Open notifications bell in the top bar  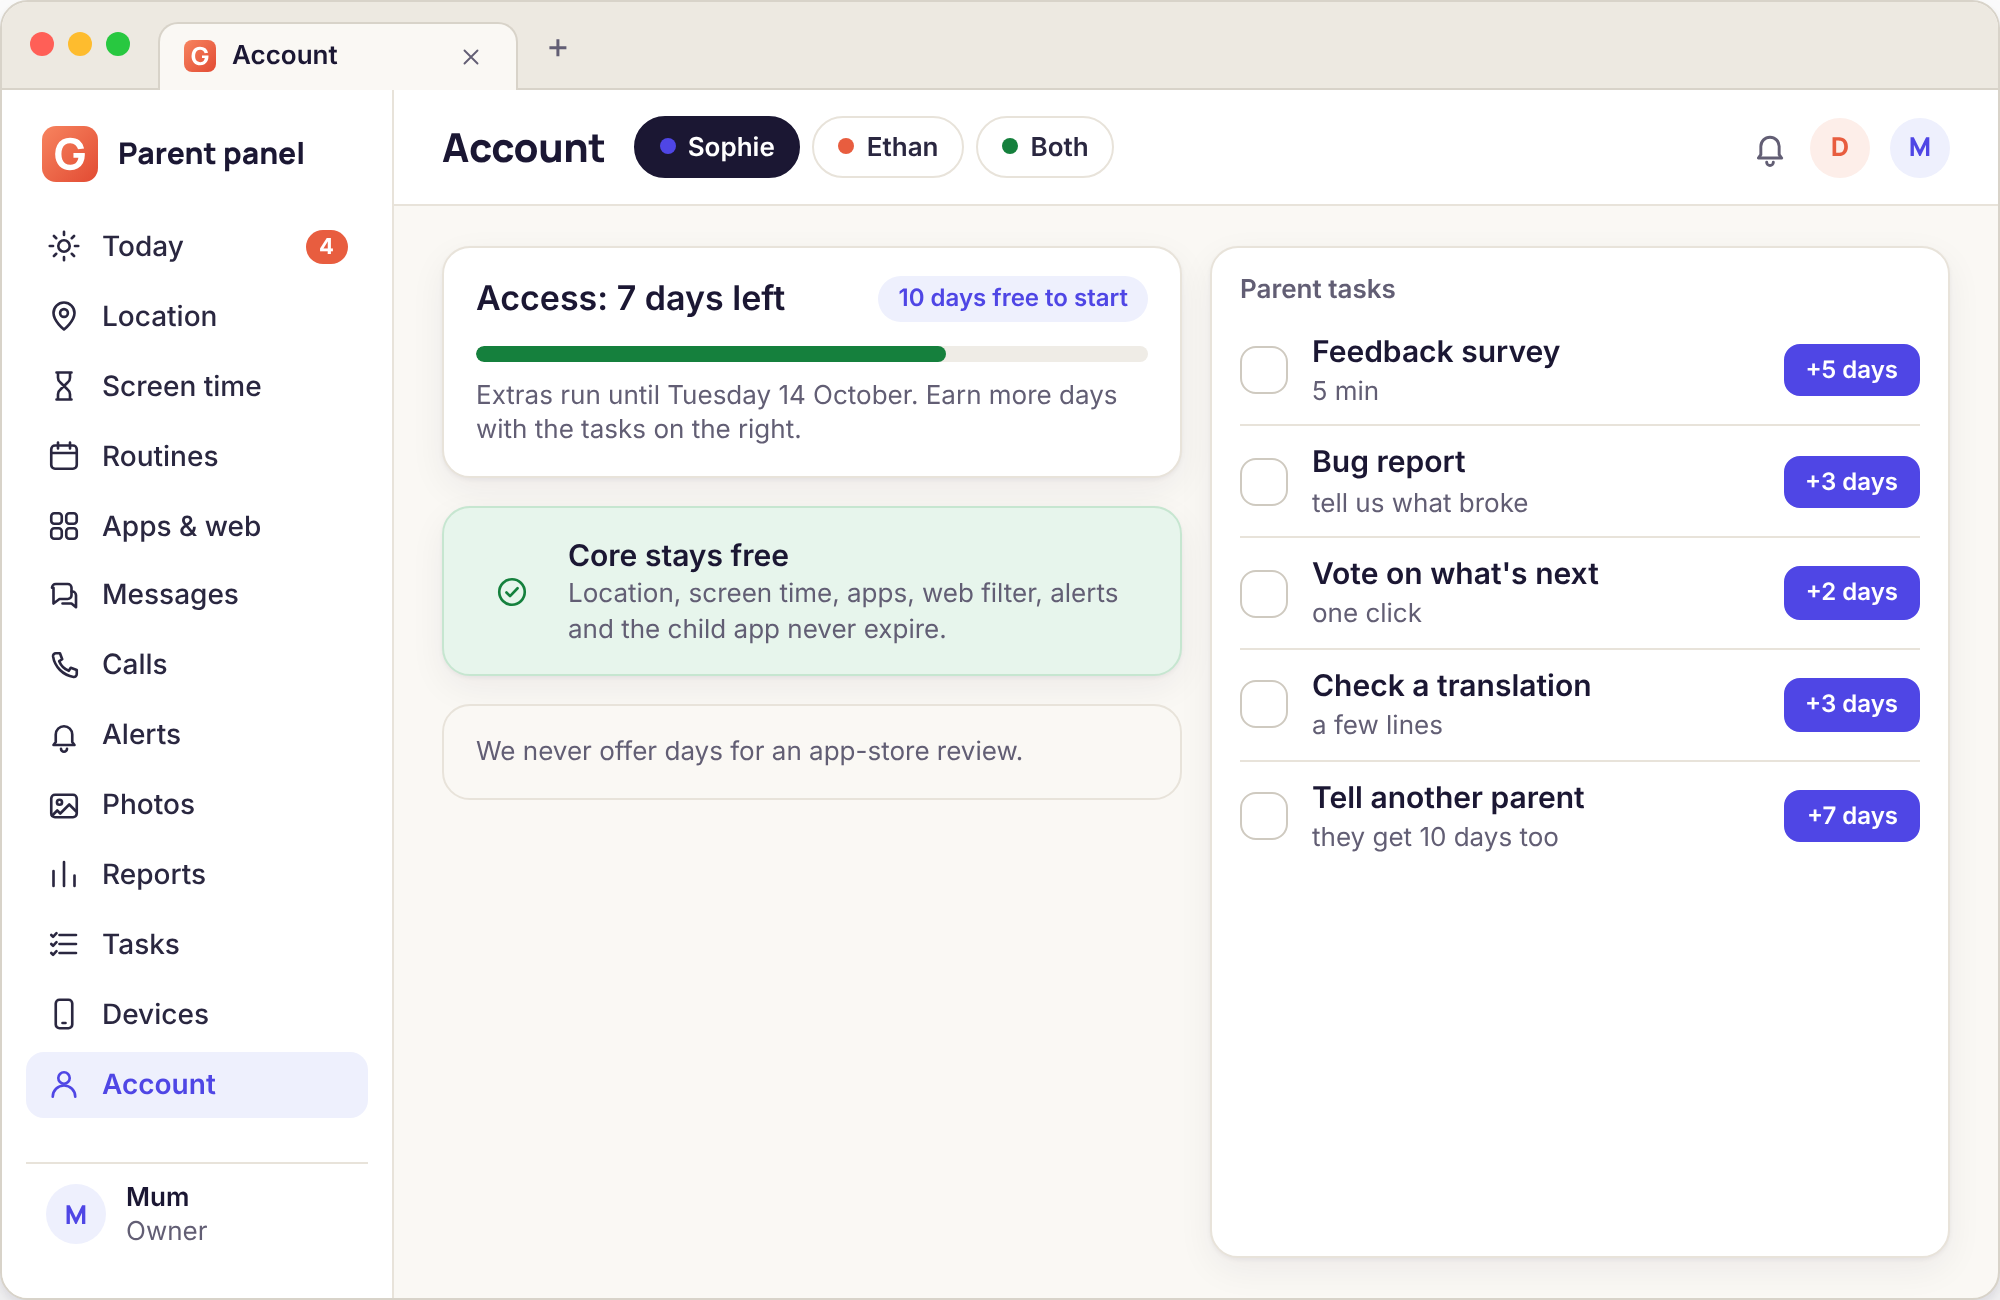[x=1770, y=149]
